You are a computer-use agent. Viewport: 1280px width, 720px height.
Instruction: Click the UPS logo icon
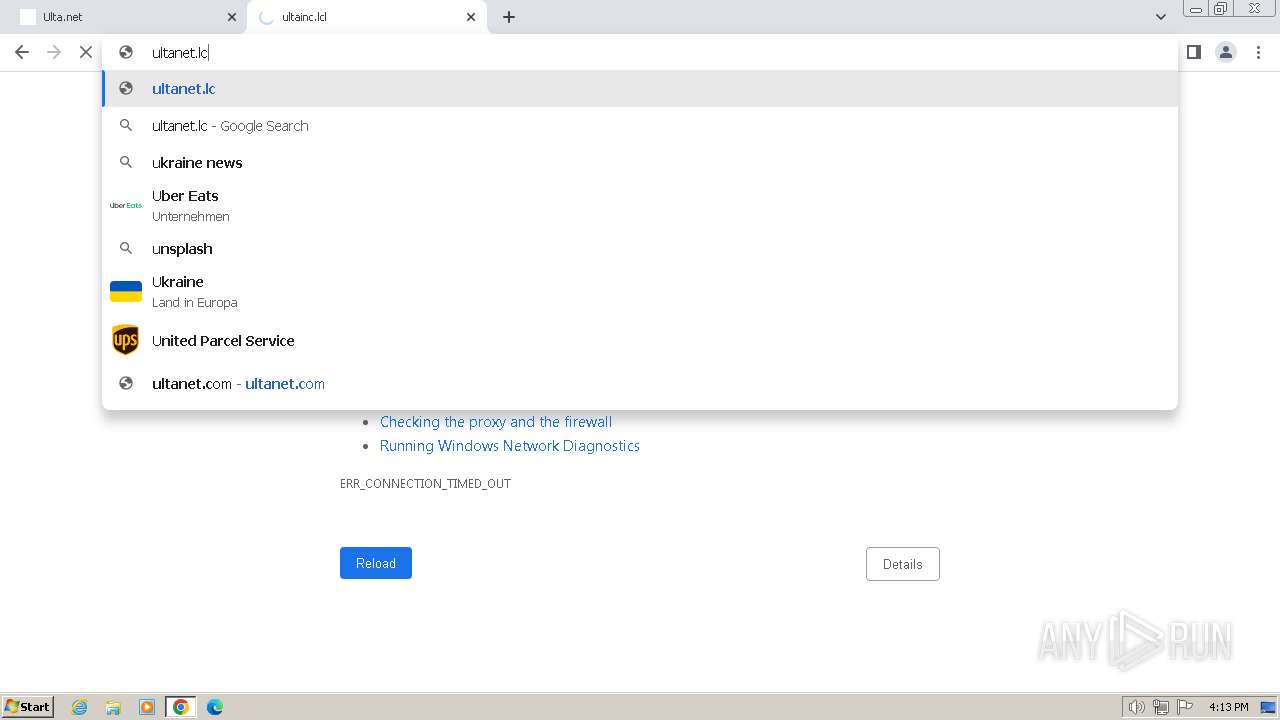pos(126,341)
